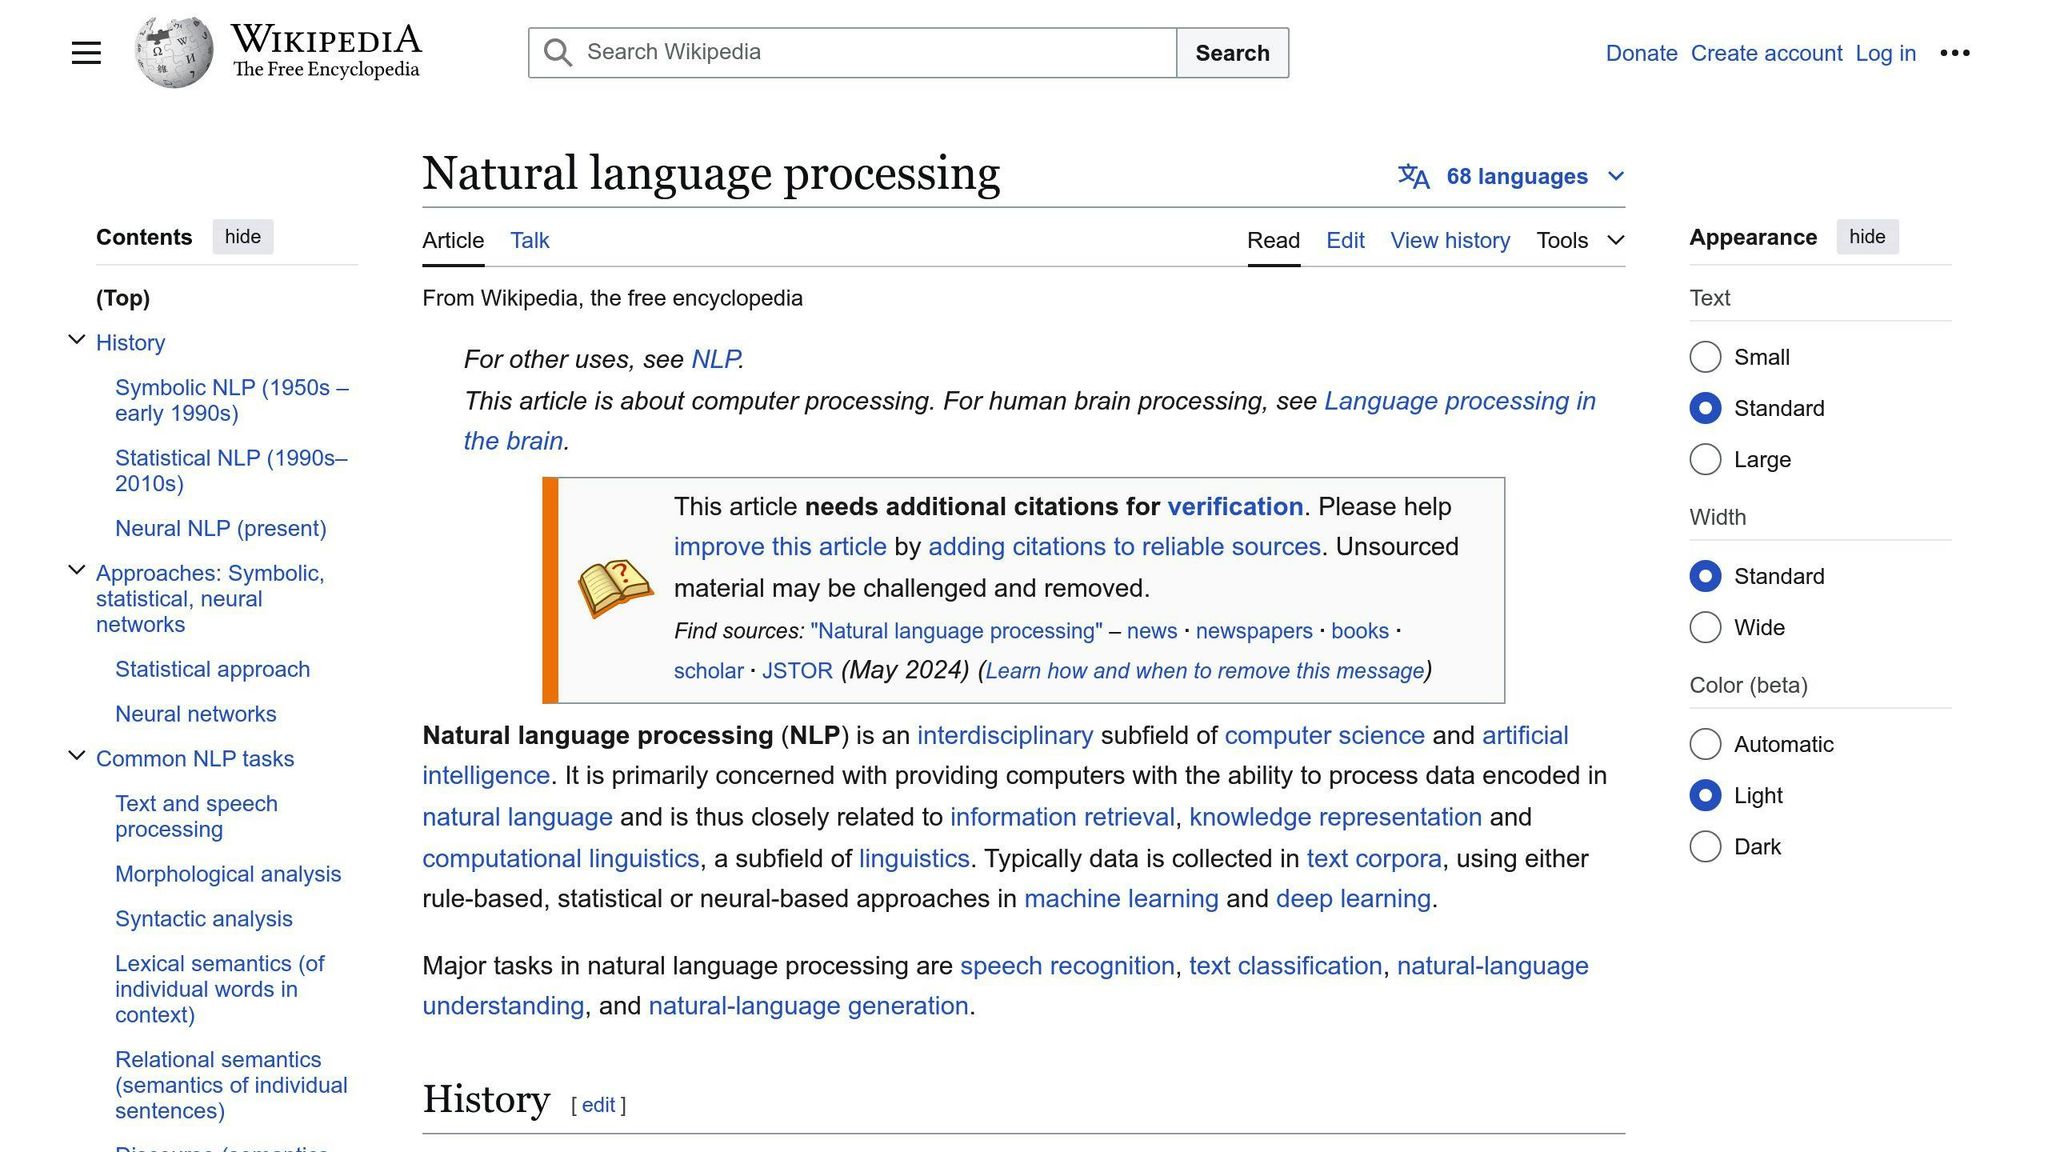2048x1152 pixels.
Task: Open the View history tab
Action: 1450,240
